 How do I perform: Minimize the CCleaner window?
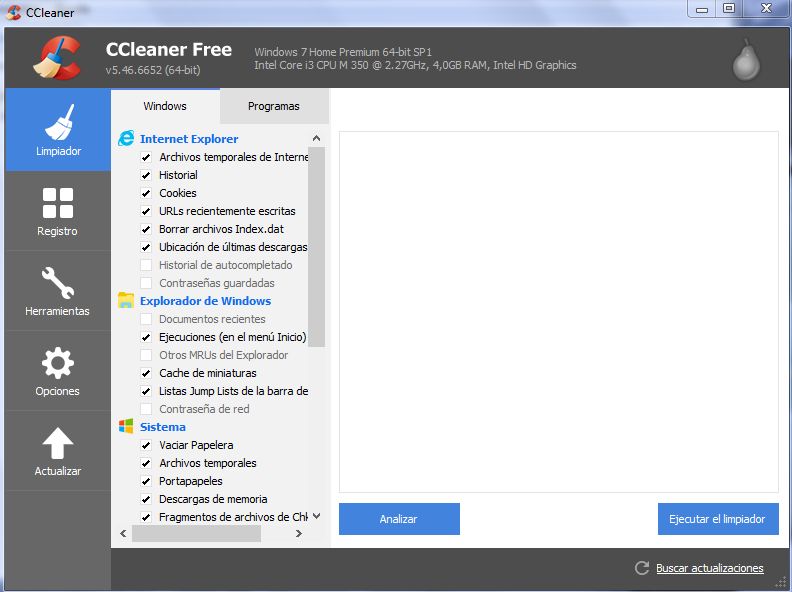[702, 9]
